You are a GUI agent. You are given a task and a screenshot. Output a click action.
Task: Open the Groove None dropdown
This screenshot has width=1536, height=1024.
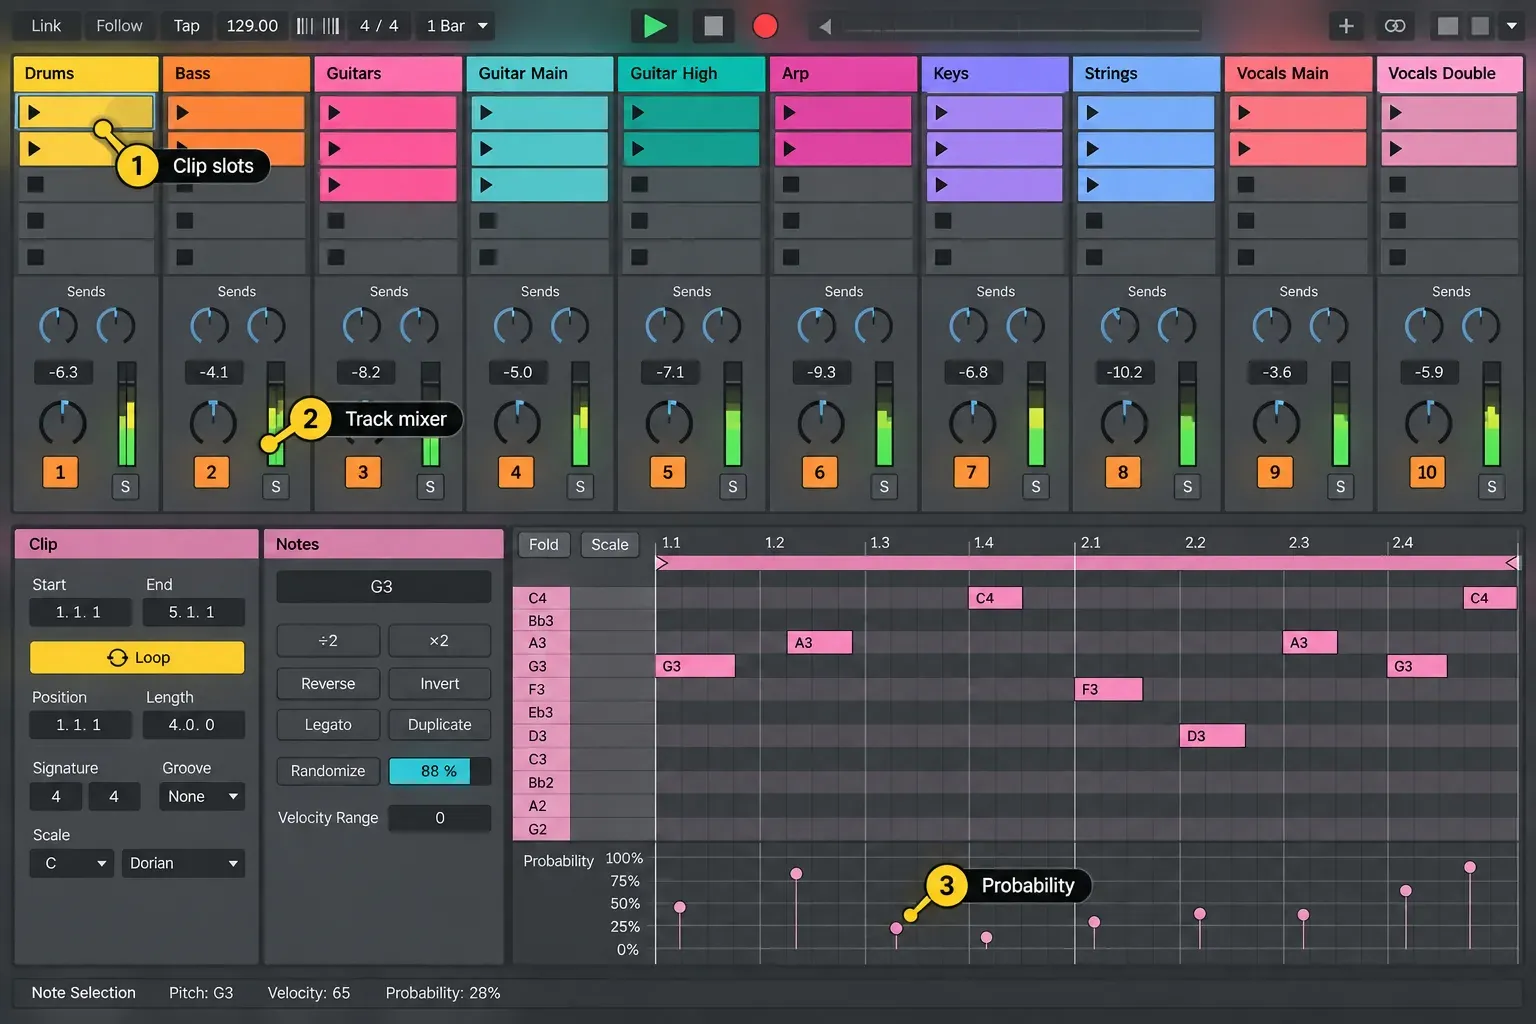click(202, 796)
